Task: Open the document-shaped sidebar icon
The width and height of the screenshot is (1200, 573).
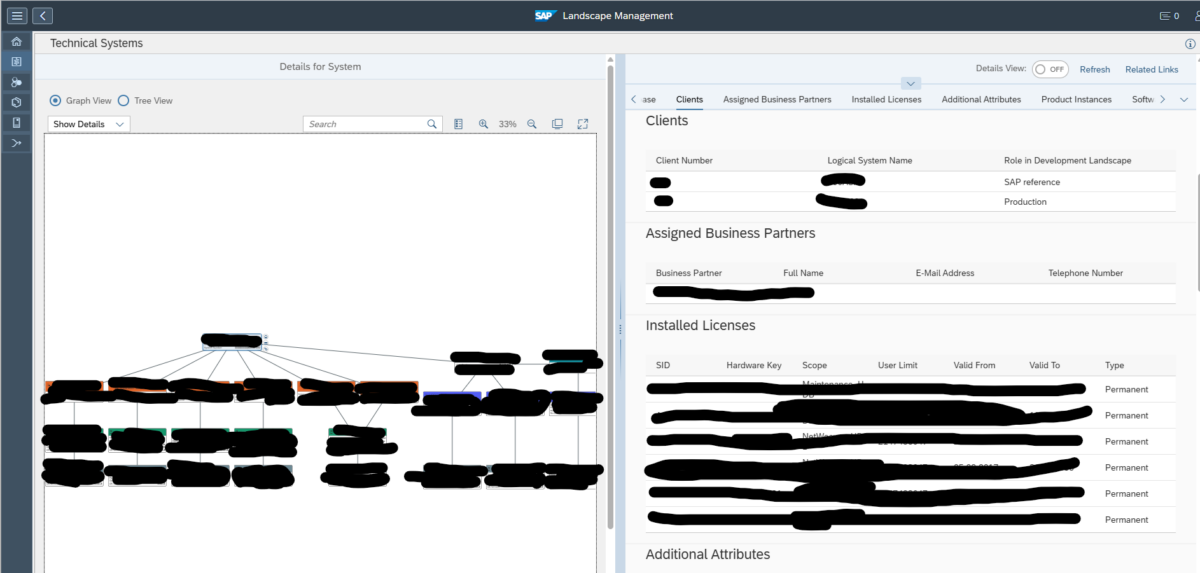Action: tap(16, 122)
